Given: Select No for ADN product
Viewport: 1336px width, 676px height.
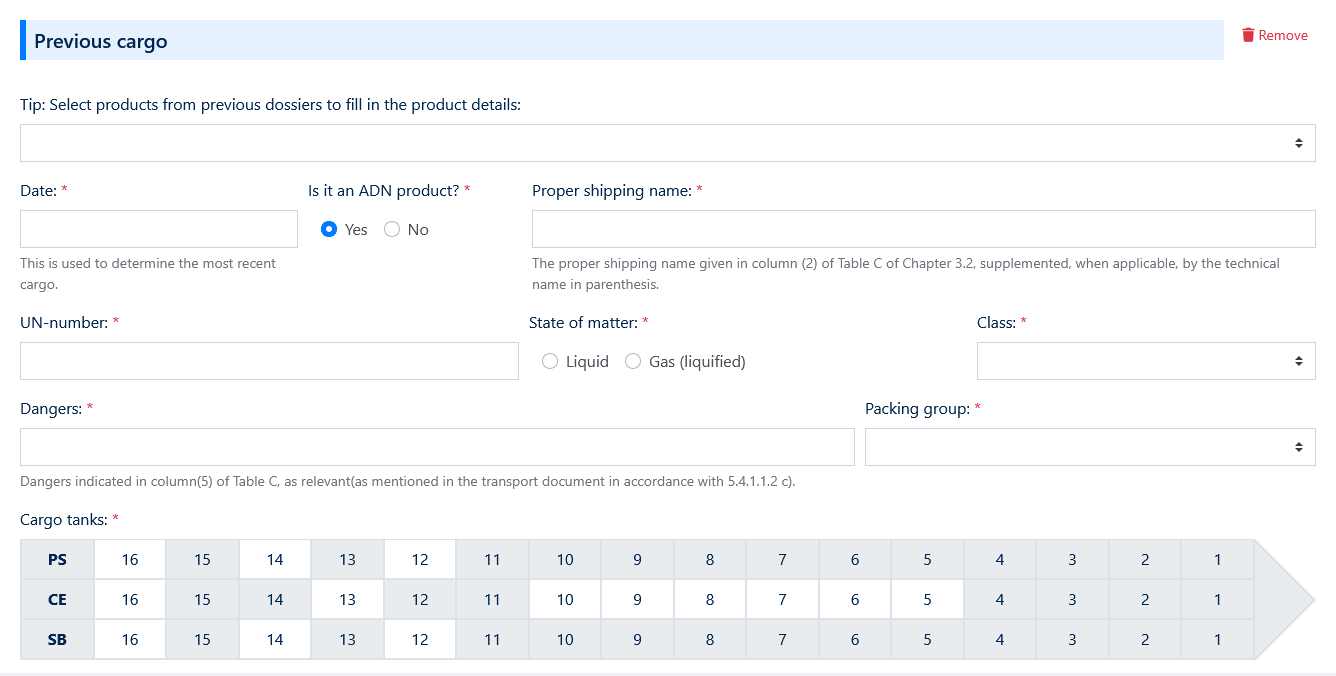Looking at the screenshot, I should pyautogui.click(x=392, y=229).
